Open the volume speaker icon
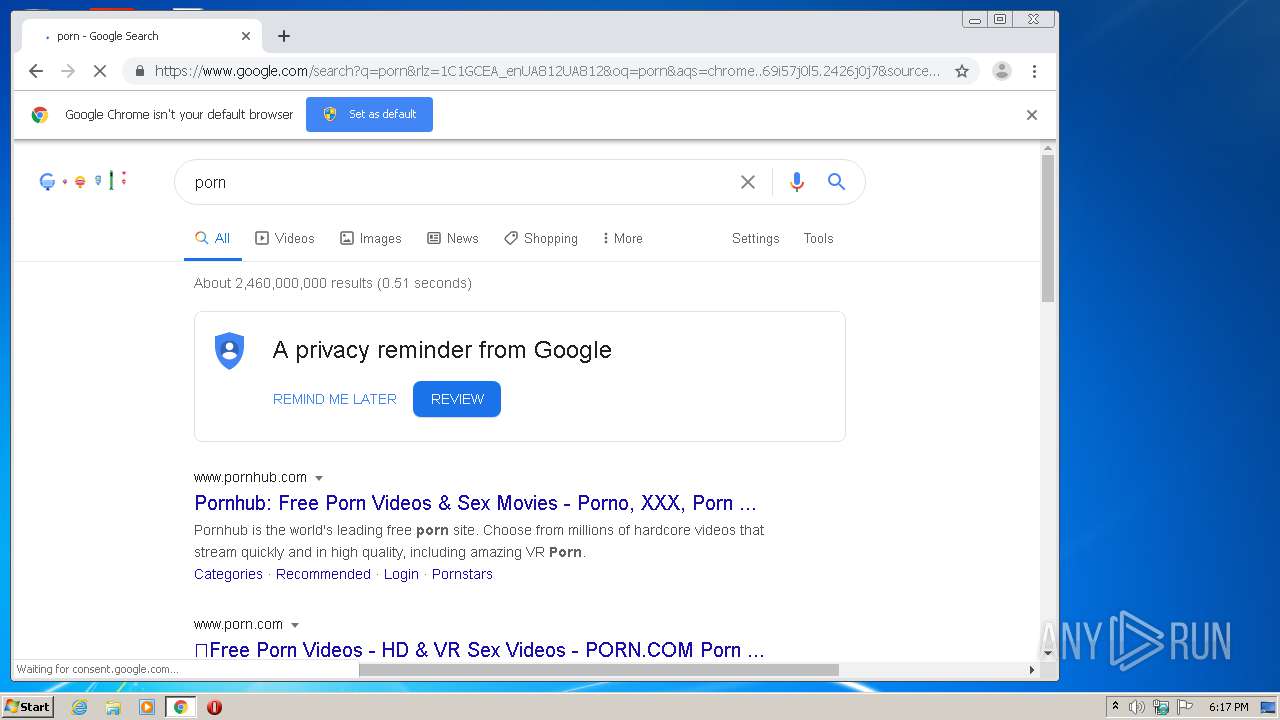 [x=1137, y=707]
